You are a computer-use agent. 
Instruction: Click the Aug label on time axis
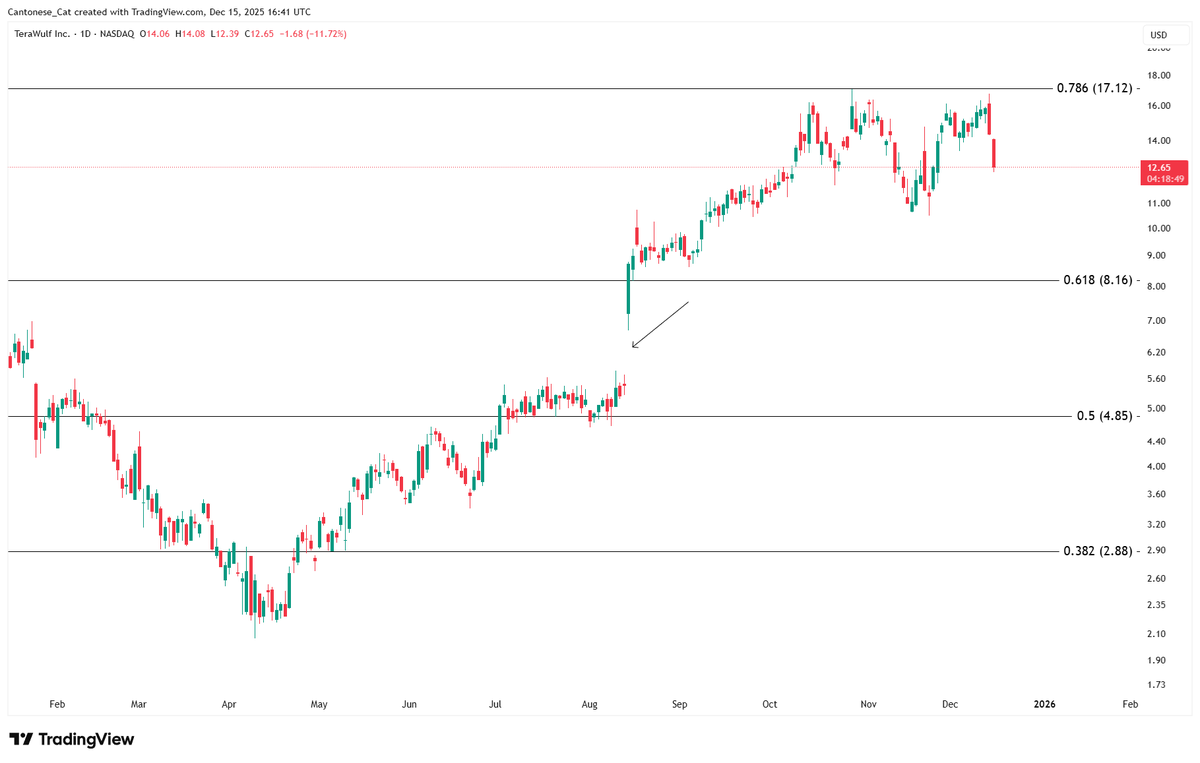(x=589, y=704)
